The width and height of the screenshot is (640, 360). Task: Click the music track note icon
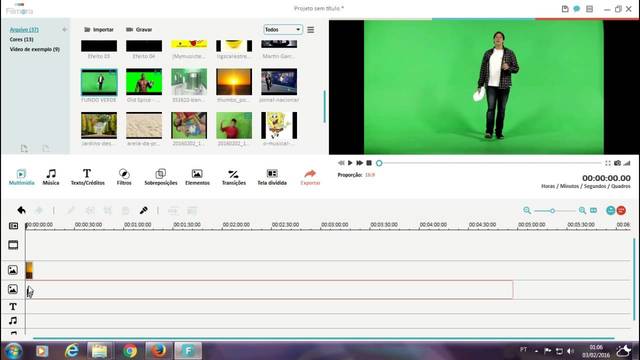click(x=13, y=321)
